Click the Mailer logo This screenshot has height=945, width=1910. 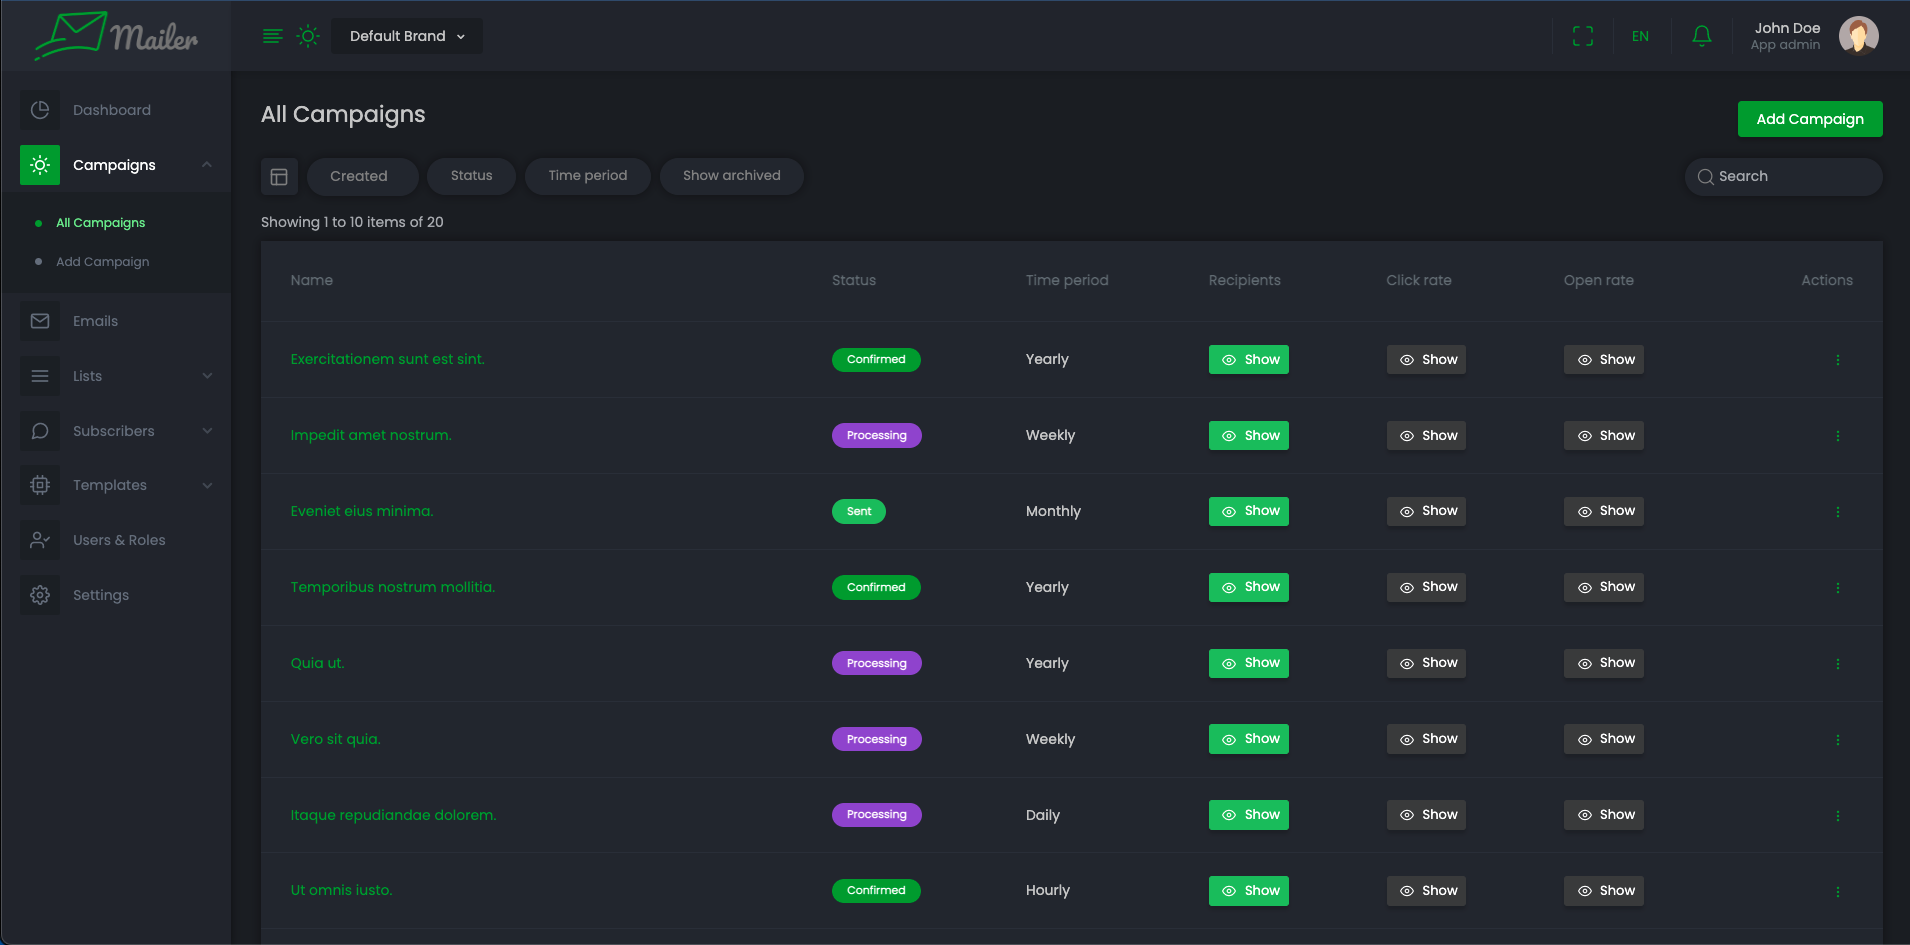click(116, 36)
